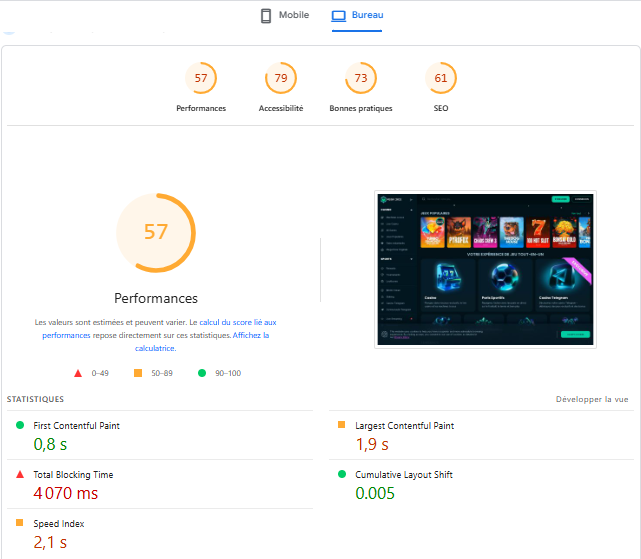
Task: Select the Bureau tab
Action: click(x=357, y=16)
